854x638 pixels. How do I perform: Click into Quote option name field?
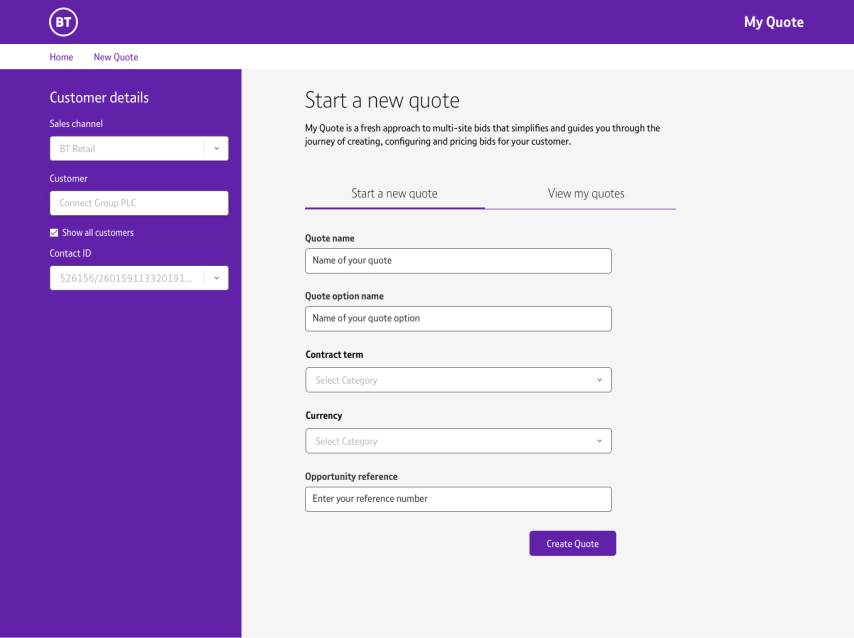458,319
